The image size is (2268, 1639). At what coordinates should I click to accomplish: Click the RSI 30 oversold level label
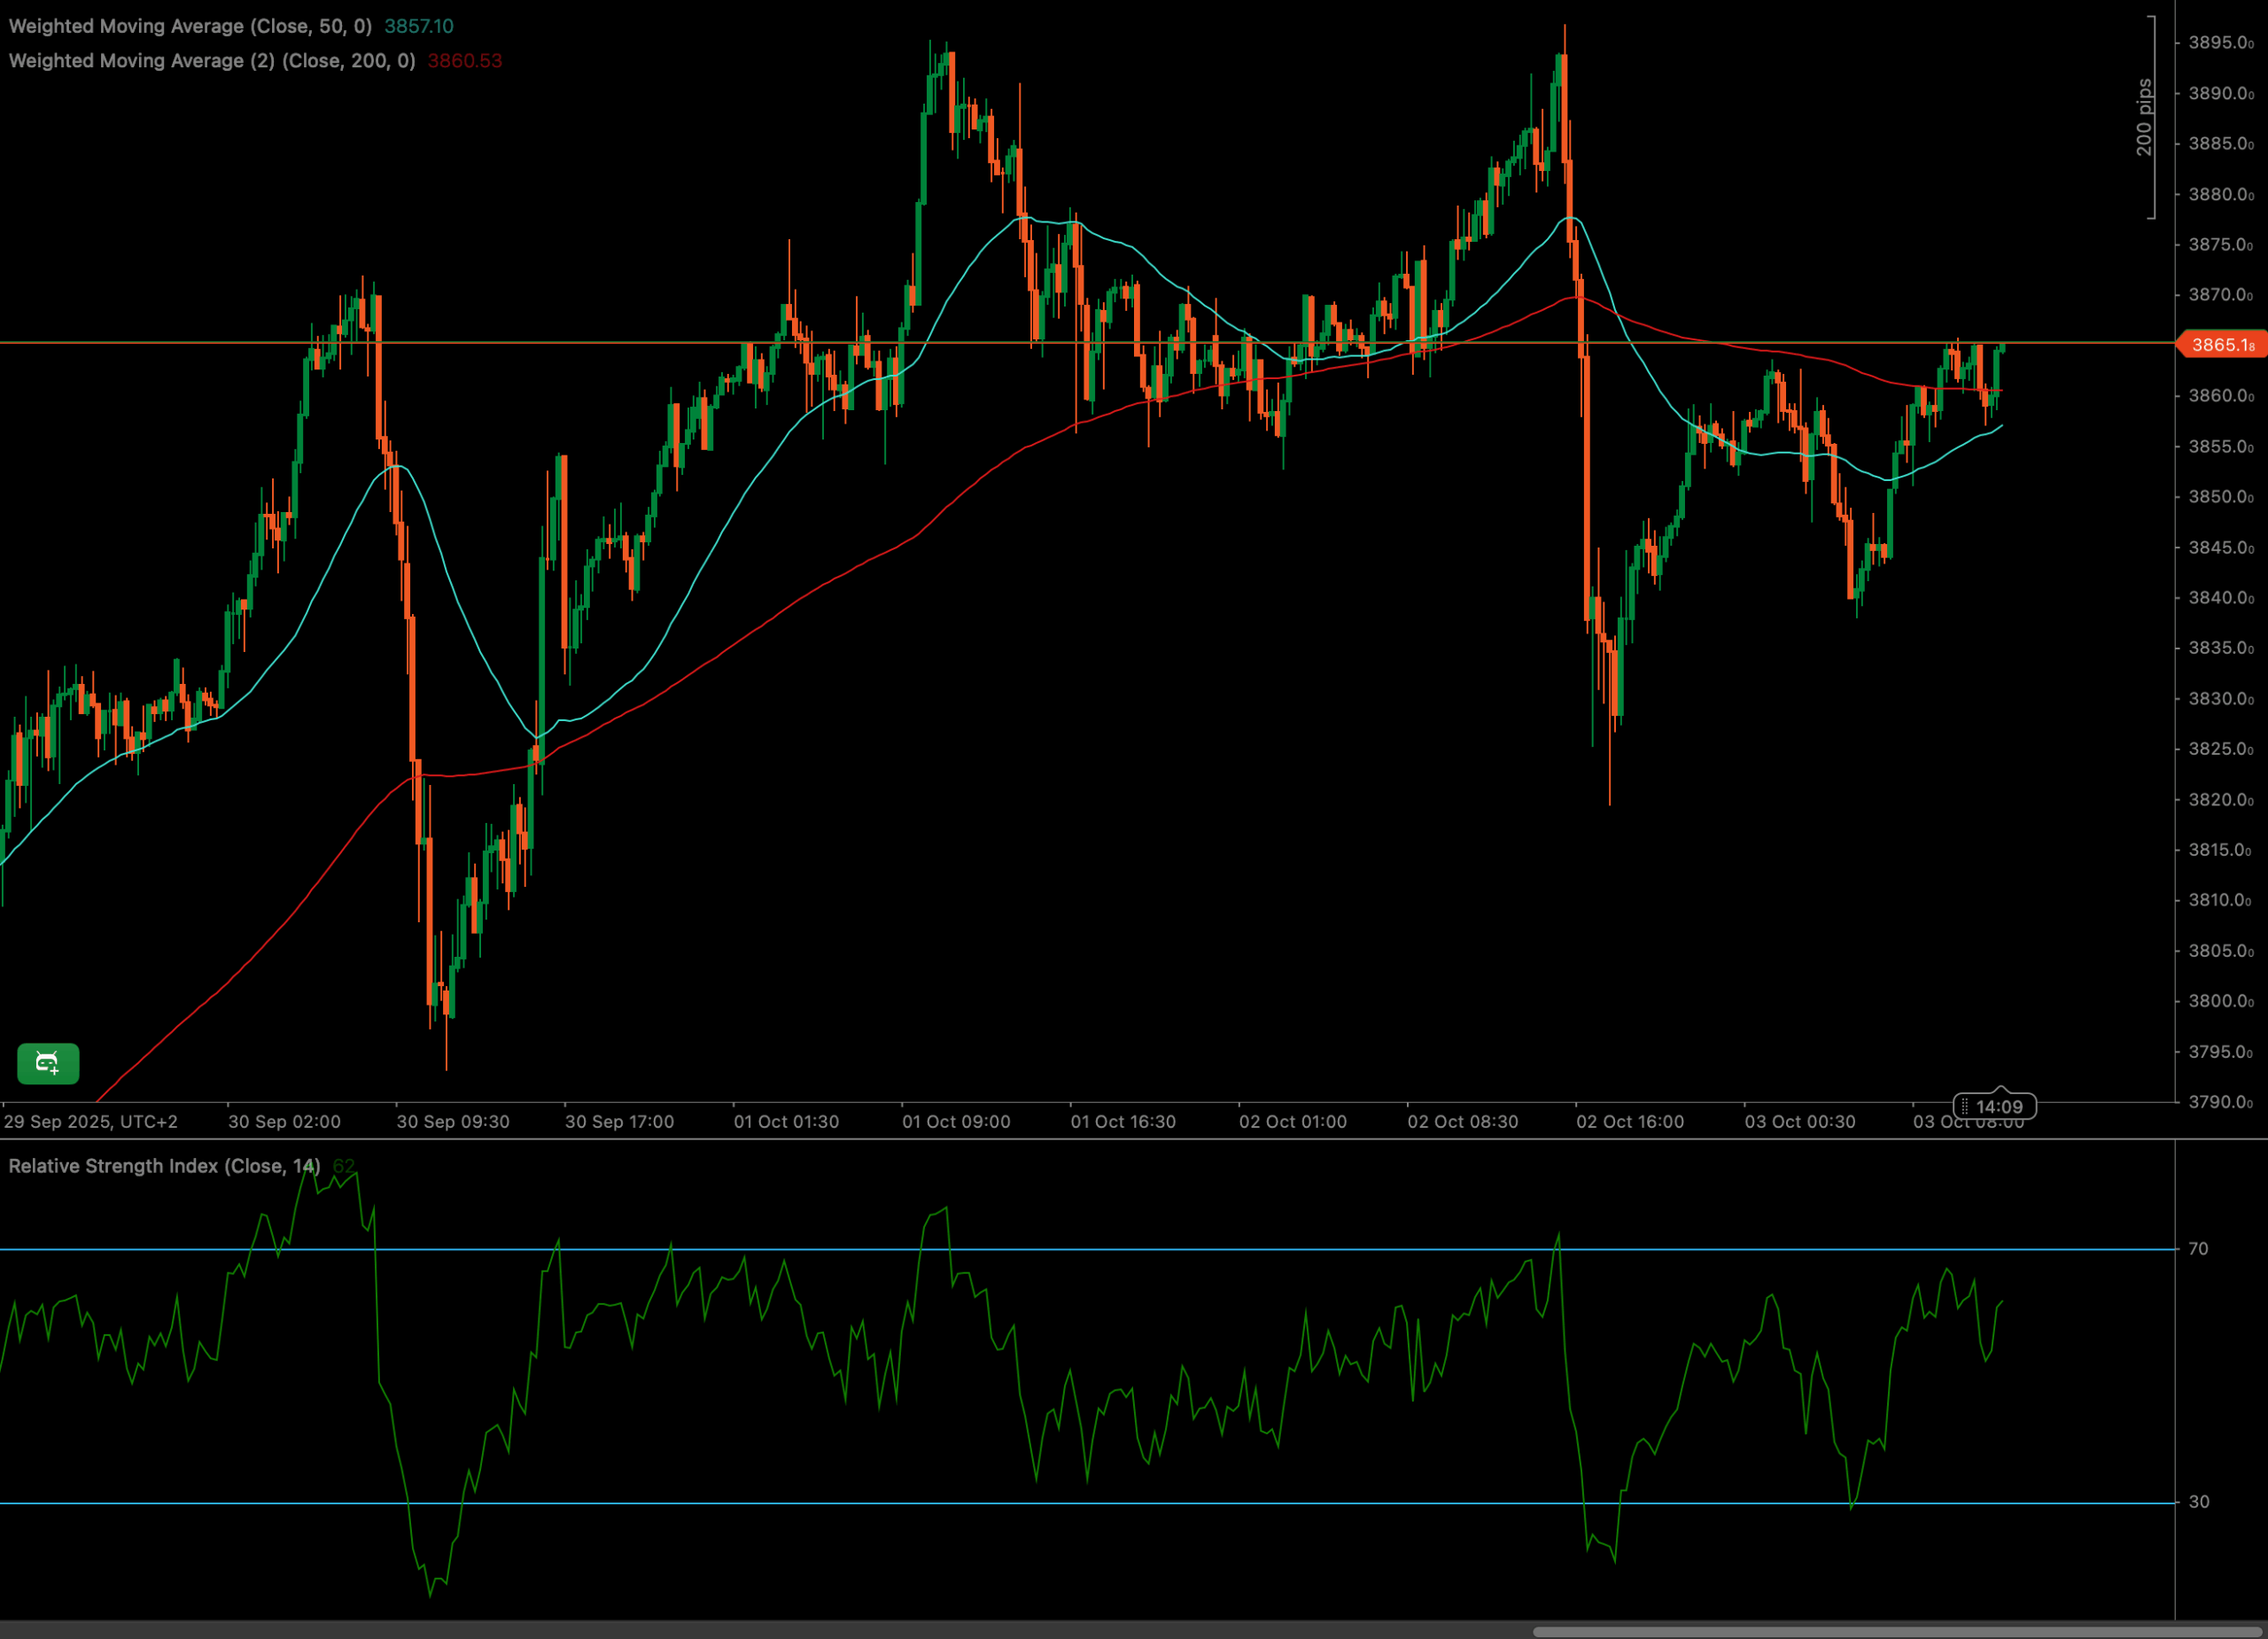click(2198, 1501)
